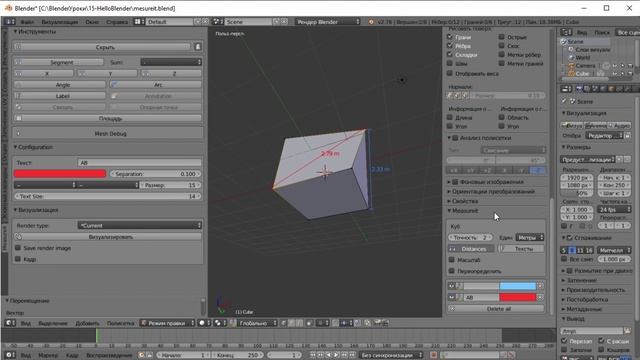Open the 24 fps frame rate dropdown

tap(614, 209)
